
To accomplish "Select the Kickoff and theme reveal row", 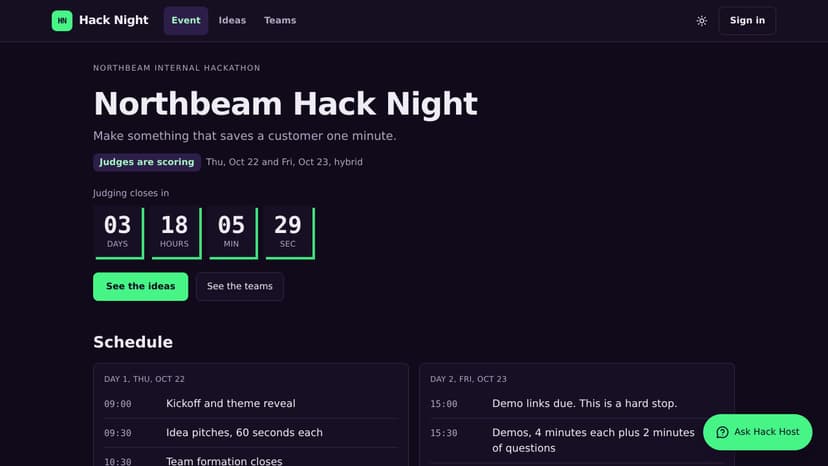I will coord(251,404).
